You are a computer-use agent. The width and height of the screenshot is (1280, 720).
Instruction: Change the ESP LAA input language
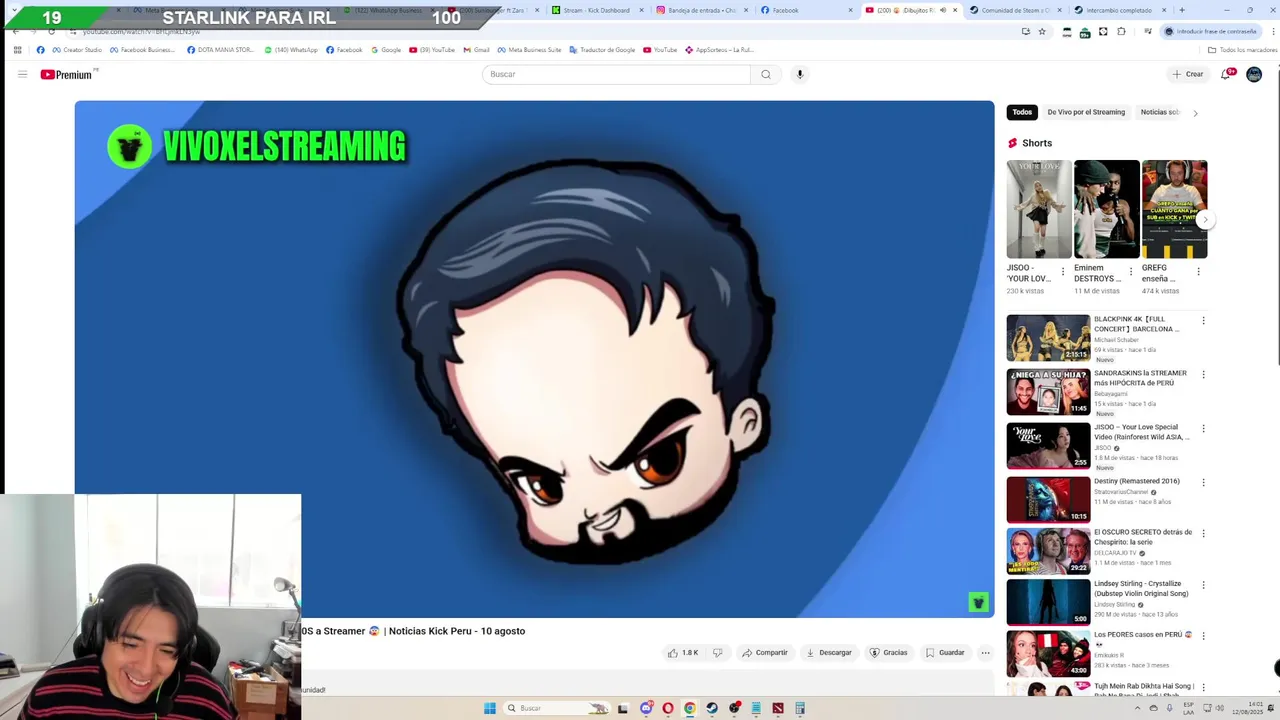(x=1191, y=708)
